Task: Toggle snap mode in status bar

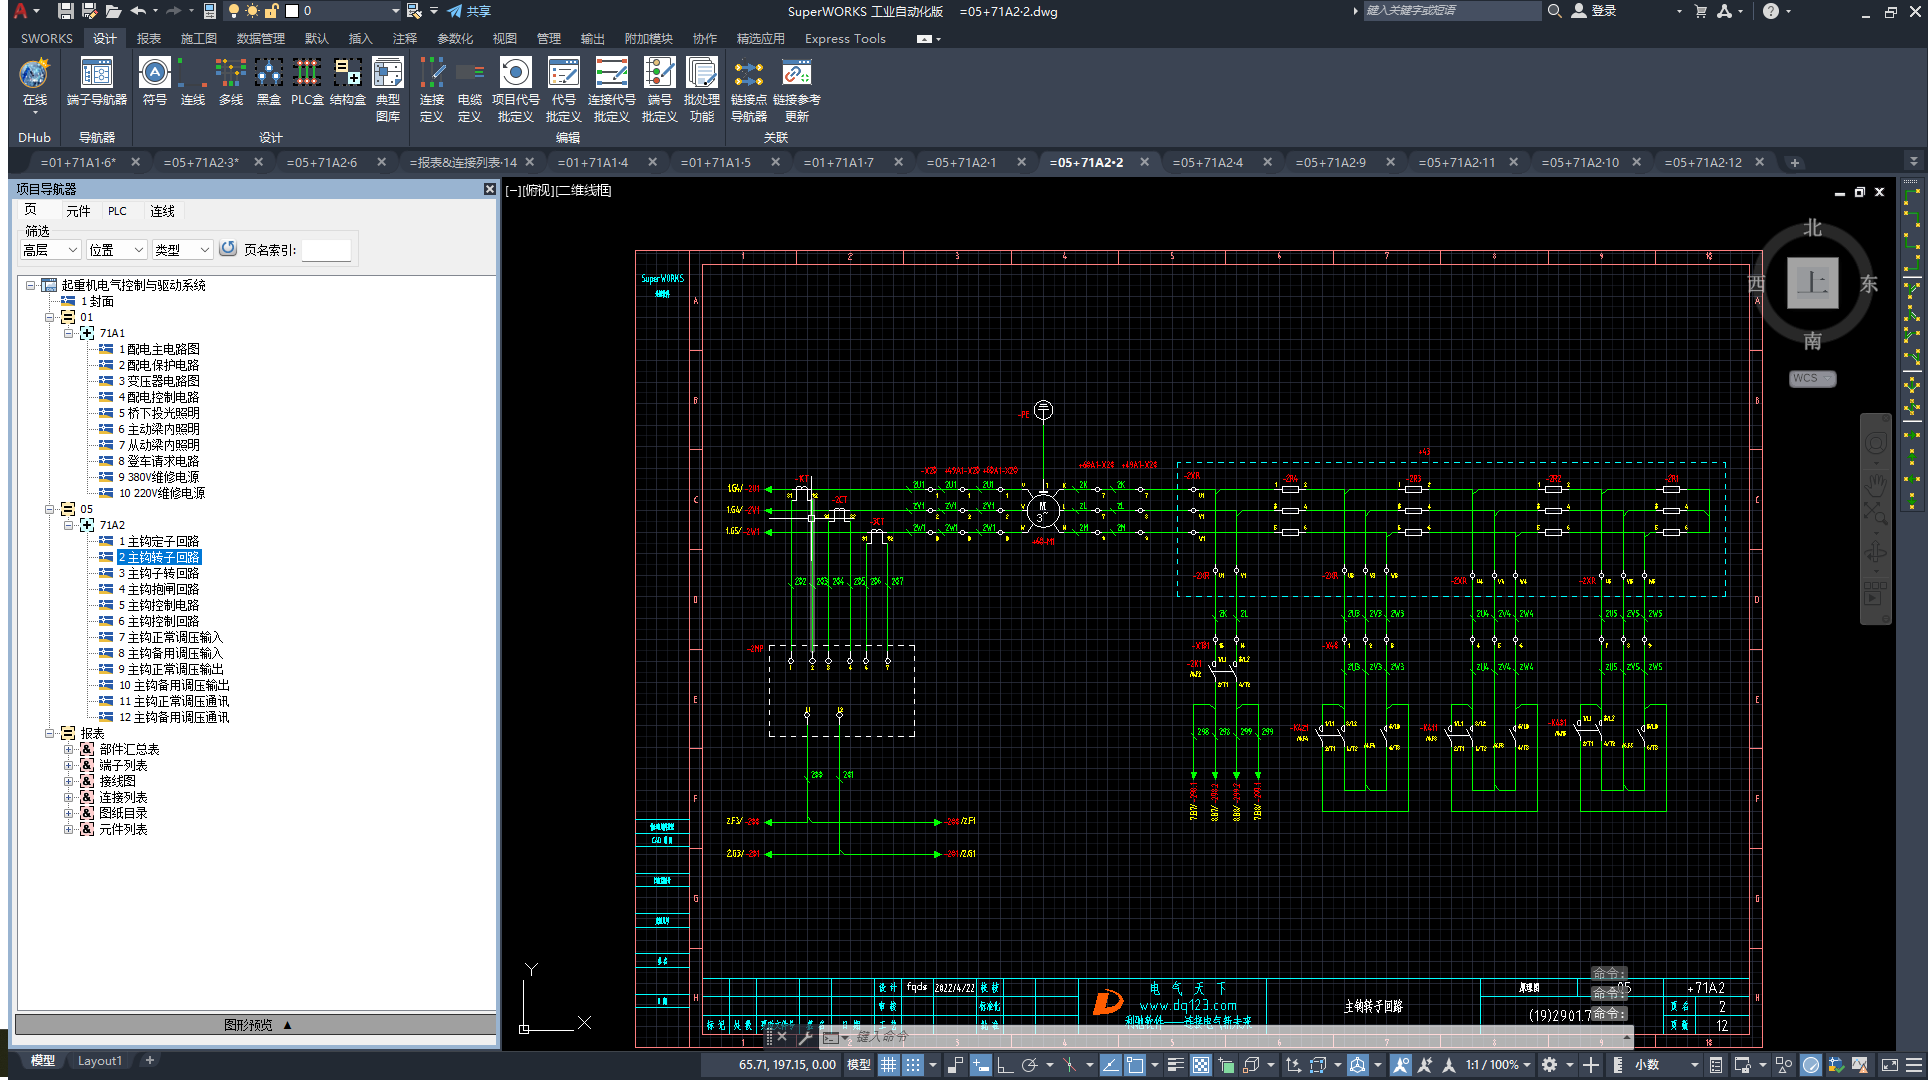Action: point(913,1065)
